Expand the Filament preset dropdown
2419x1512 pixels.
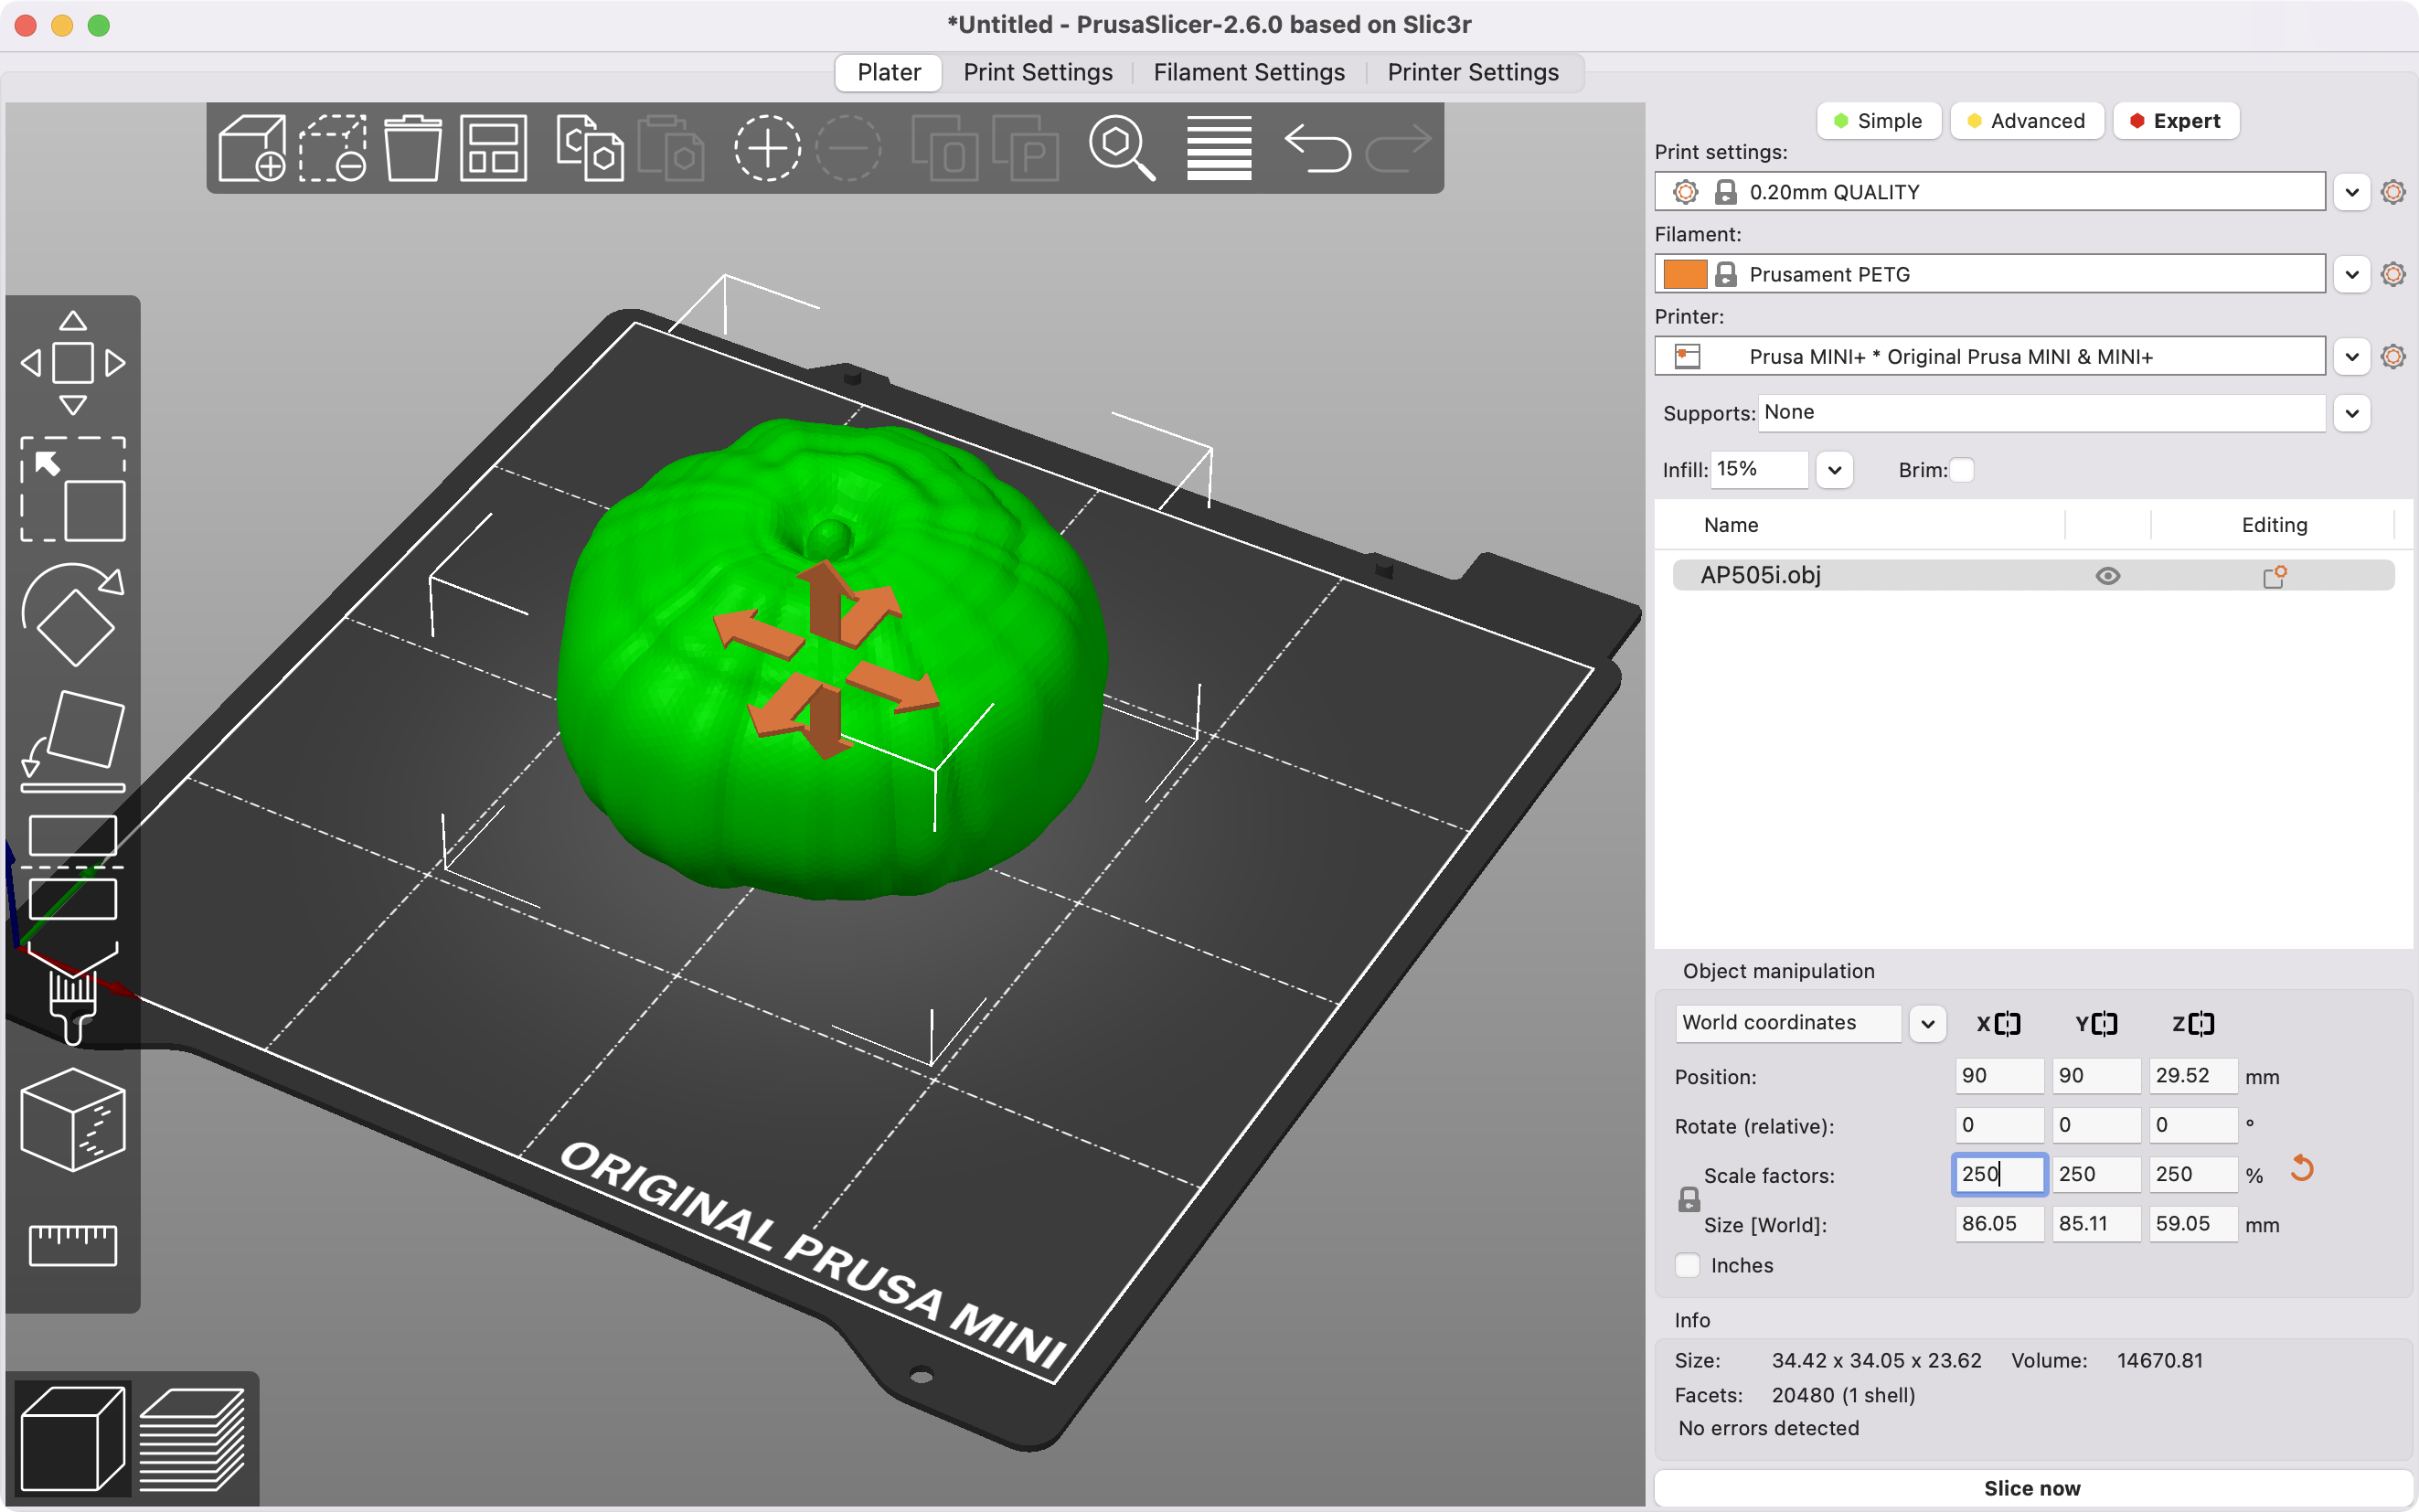pos(2352,273)
